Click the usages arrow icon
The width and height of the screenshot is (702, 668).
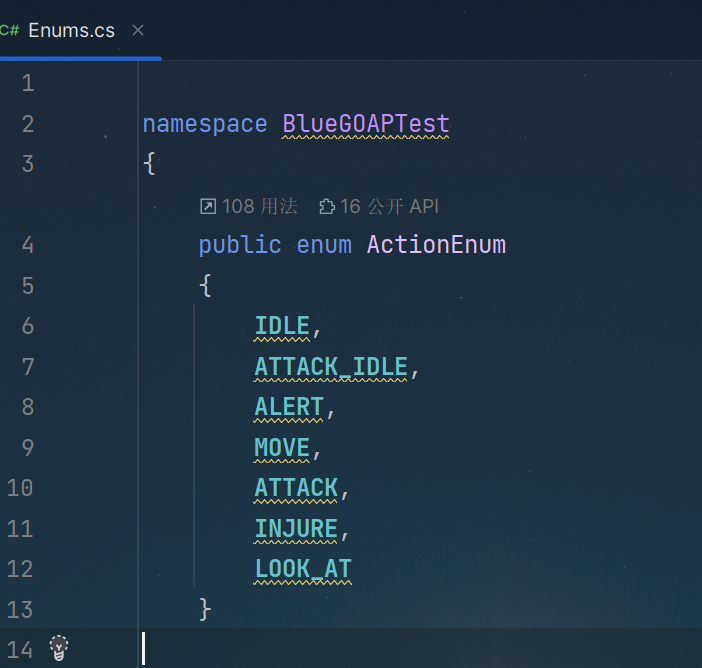tap(208, 206)
